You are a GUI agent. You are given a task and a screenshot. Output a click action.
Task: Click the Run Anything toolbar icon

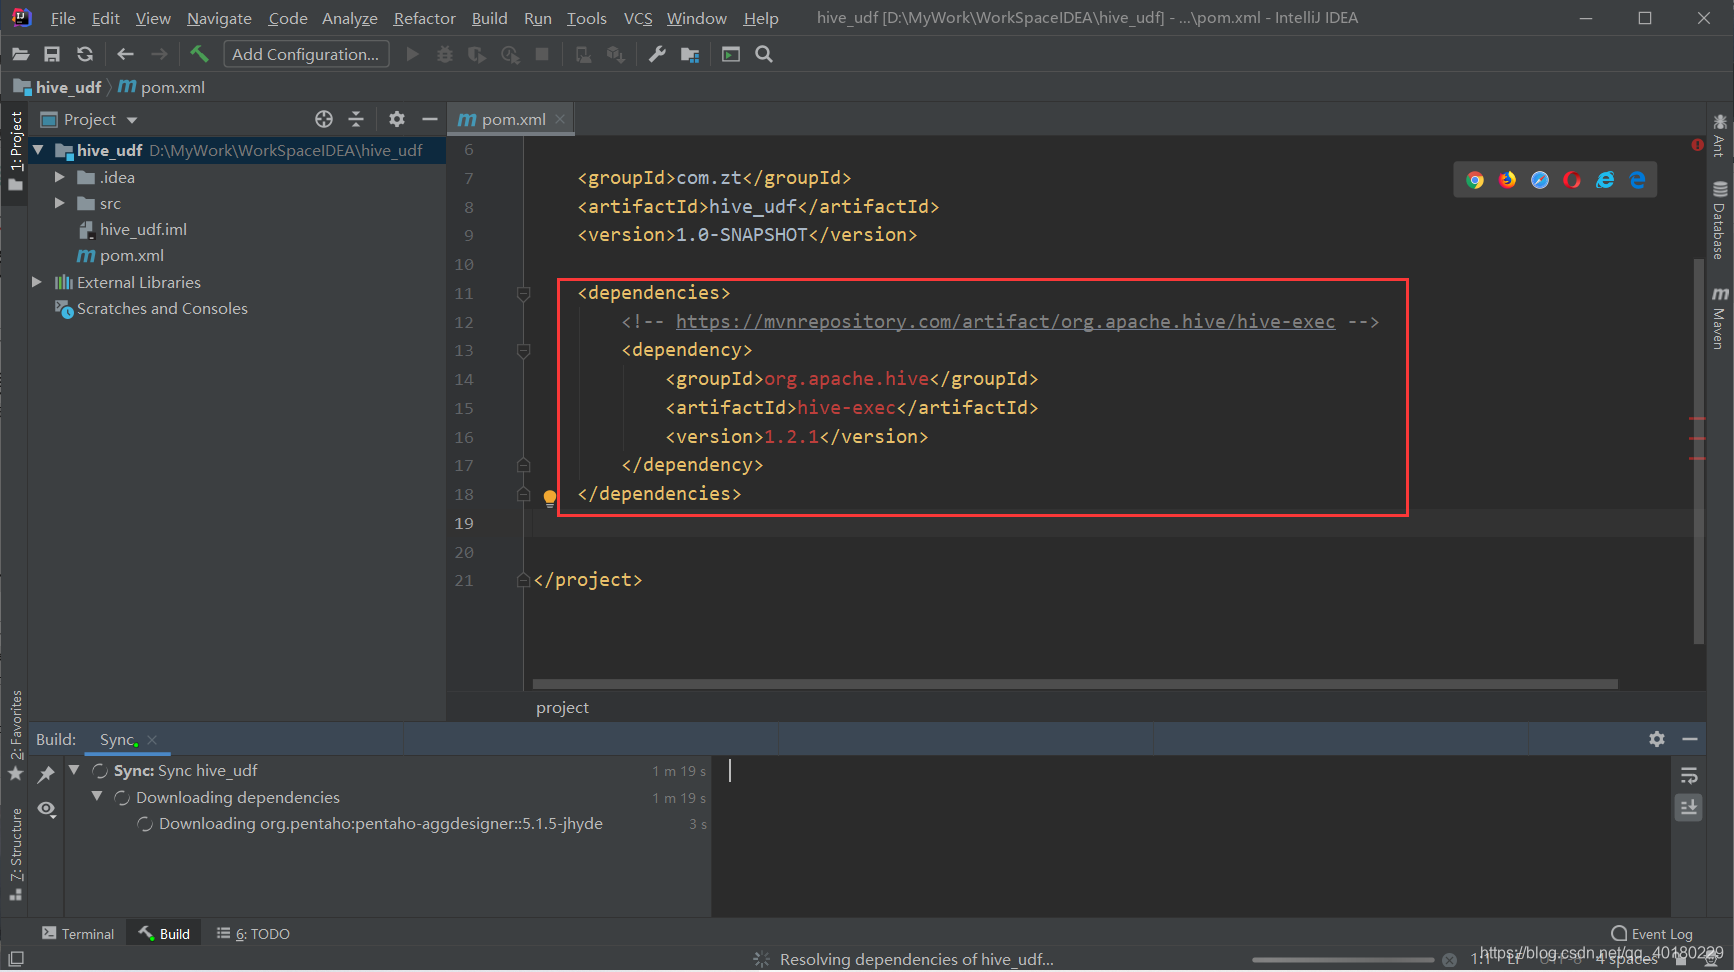[731, 54]
